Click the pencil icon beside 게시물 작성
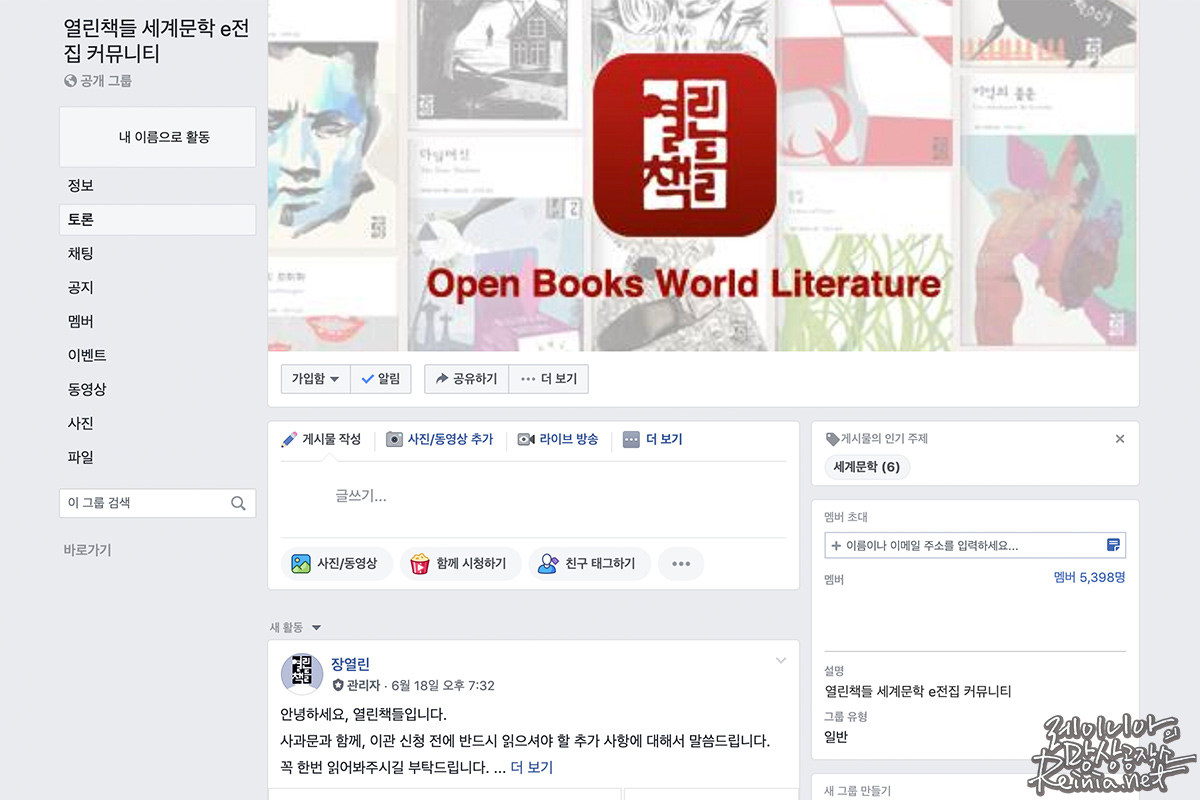 (x=289, y=439)
